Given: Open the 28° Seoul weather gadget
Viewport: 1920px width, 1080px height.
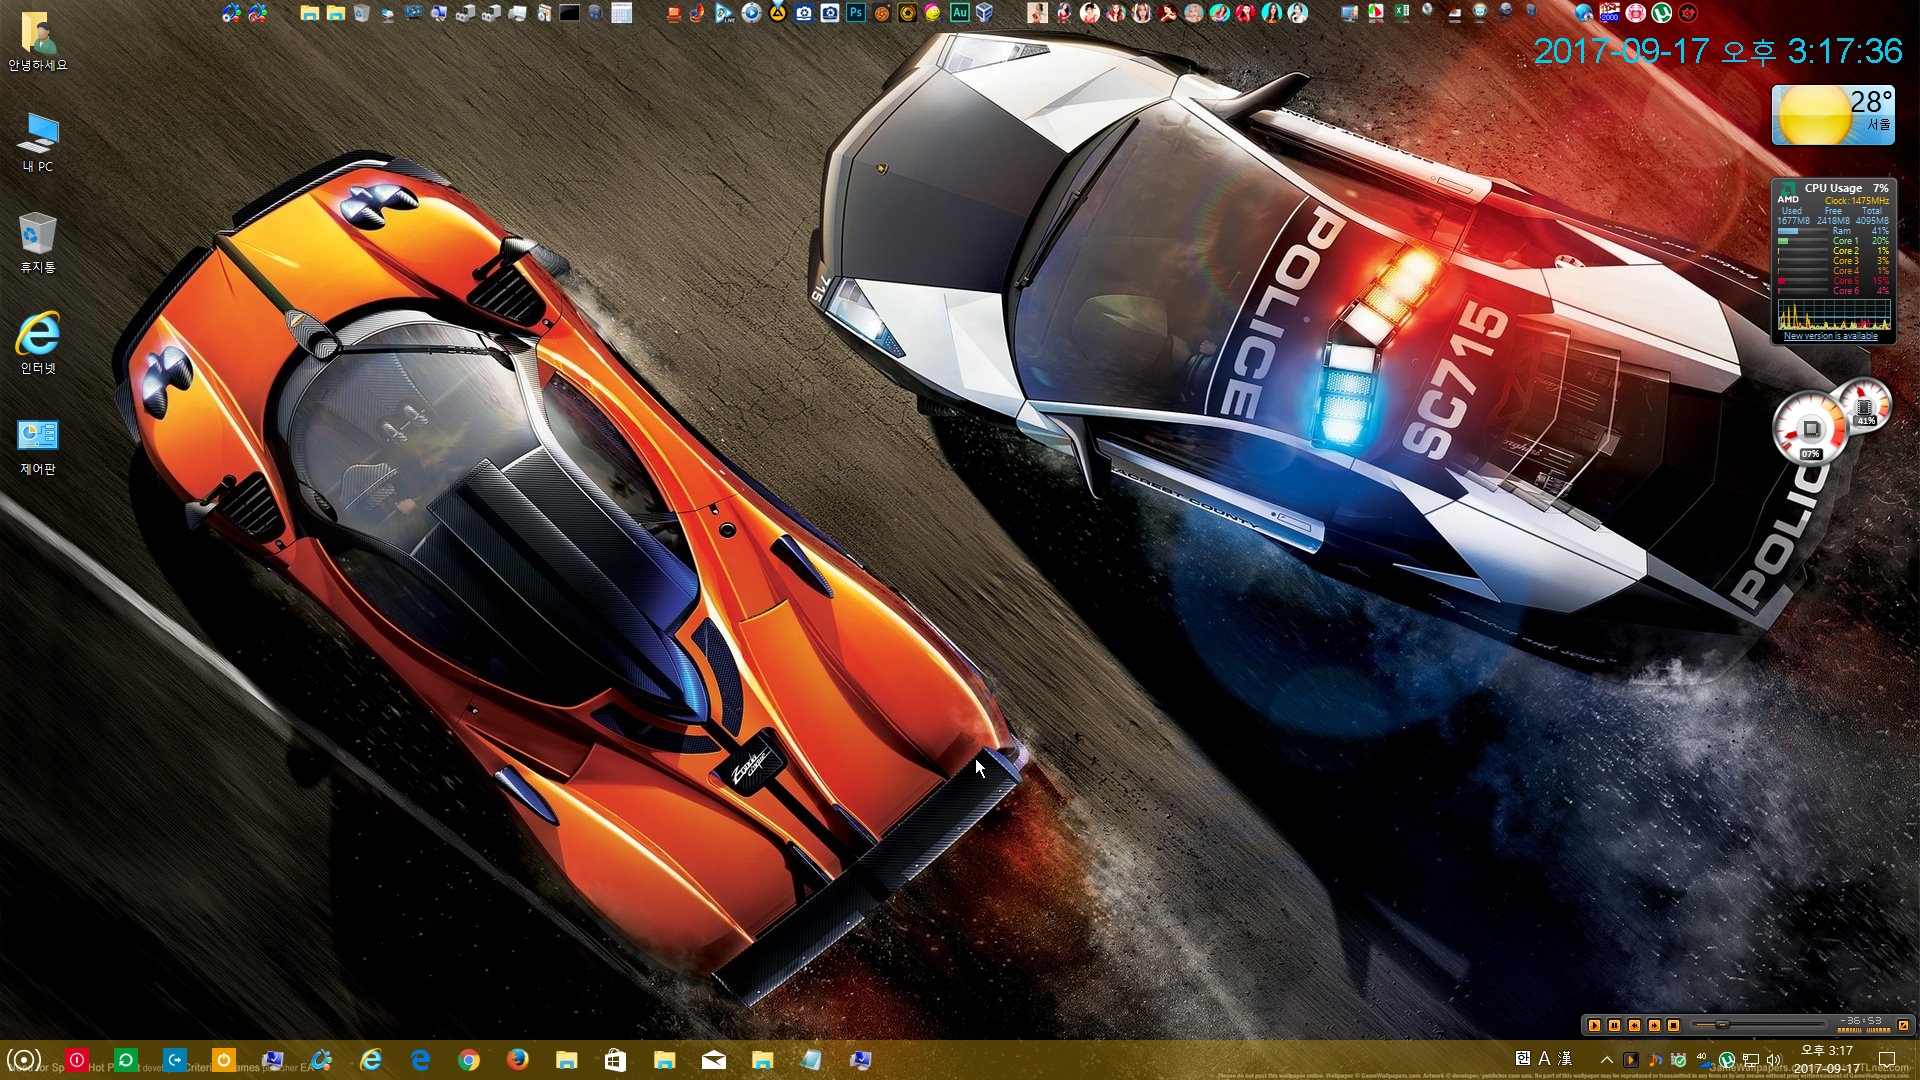Looking at the screenshot, I should point(1833,115).
